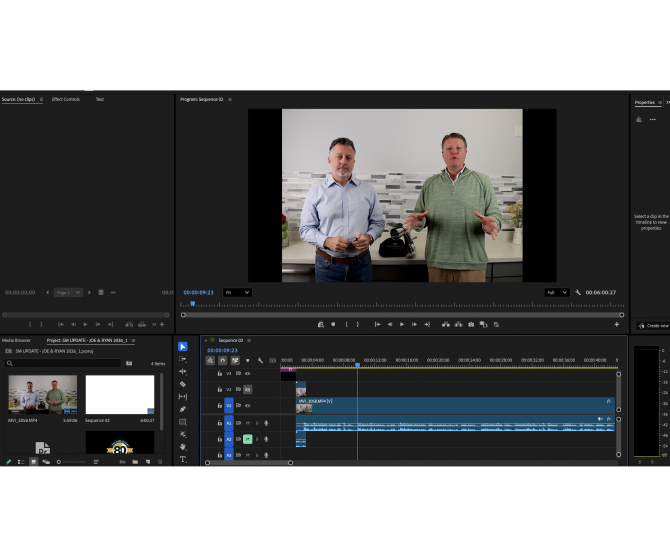Open Program zoom level Fit dropdown
Screen dimensions: 670x559
pos(237,292)
